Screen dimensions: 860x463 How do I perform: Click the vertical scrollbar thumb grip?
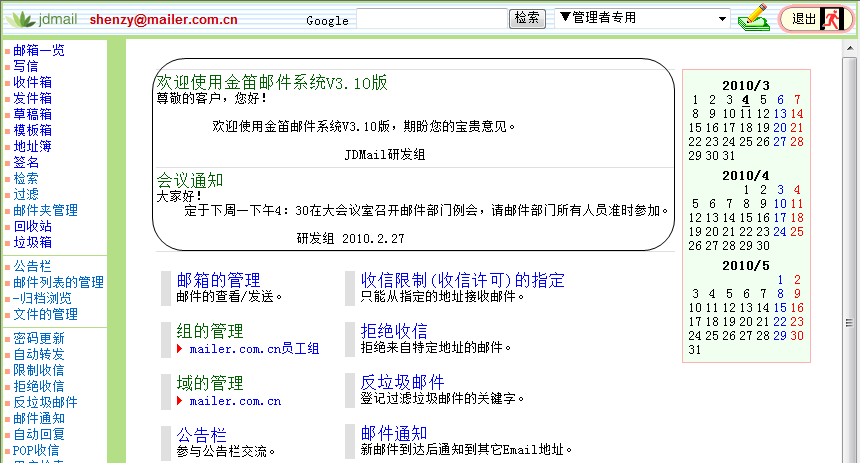[850, 323]
